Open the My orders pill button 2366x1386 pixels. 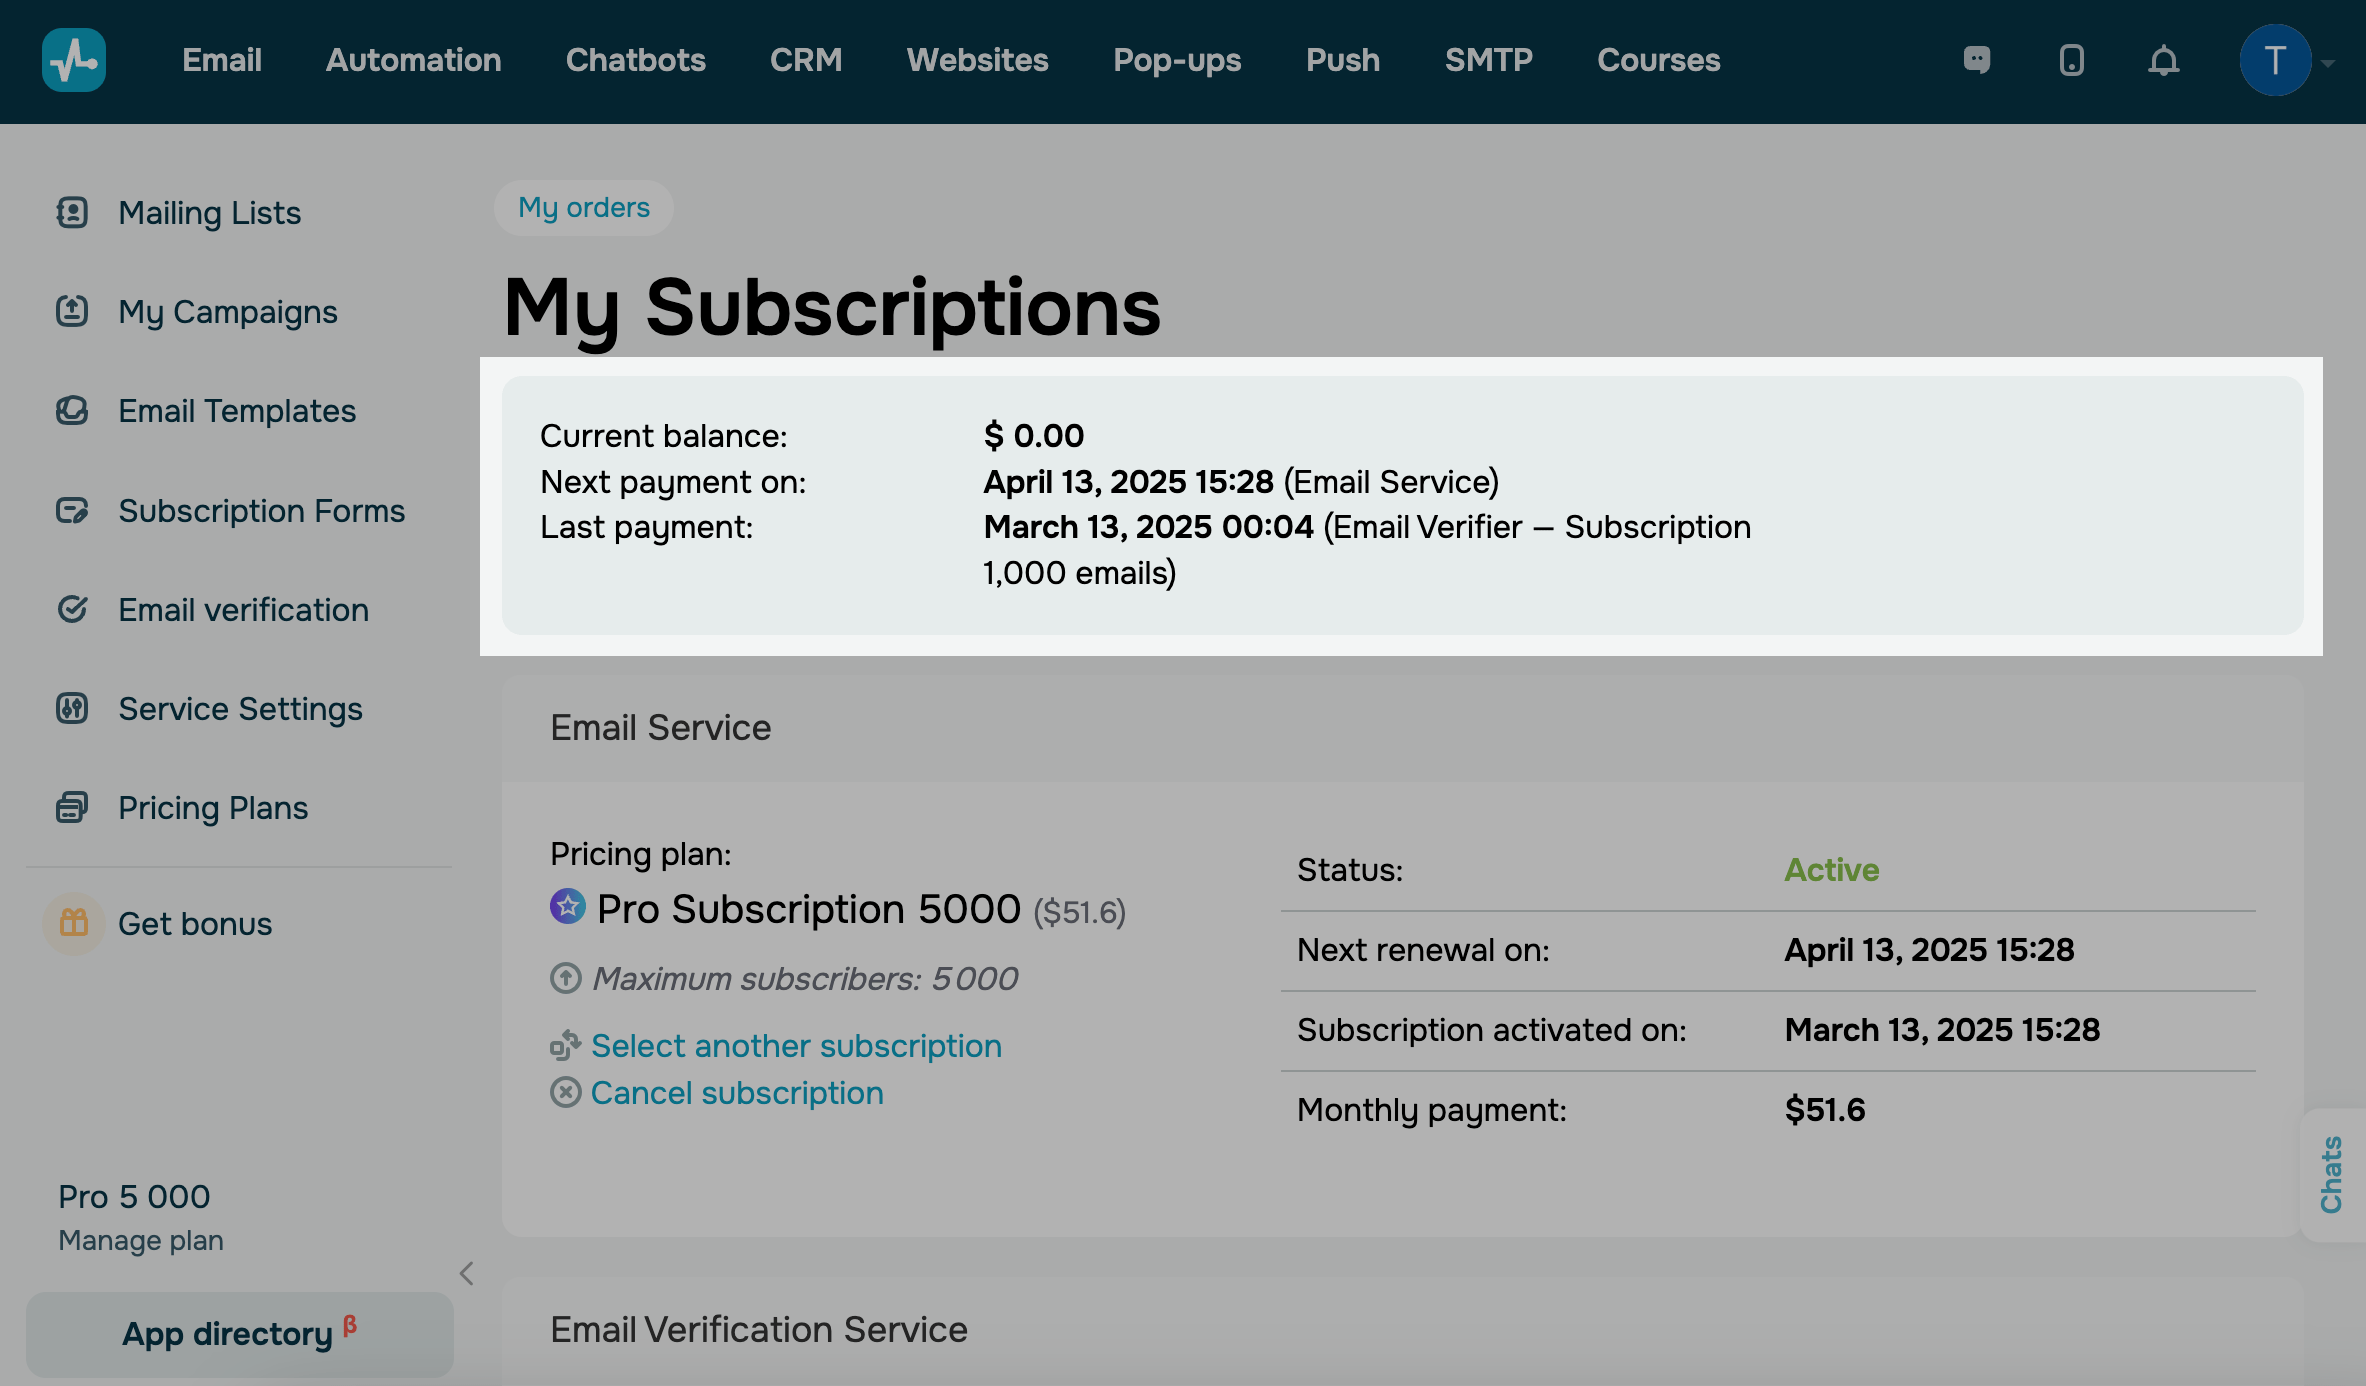point(583,207)
